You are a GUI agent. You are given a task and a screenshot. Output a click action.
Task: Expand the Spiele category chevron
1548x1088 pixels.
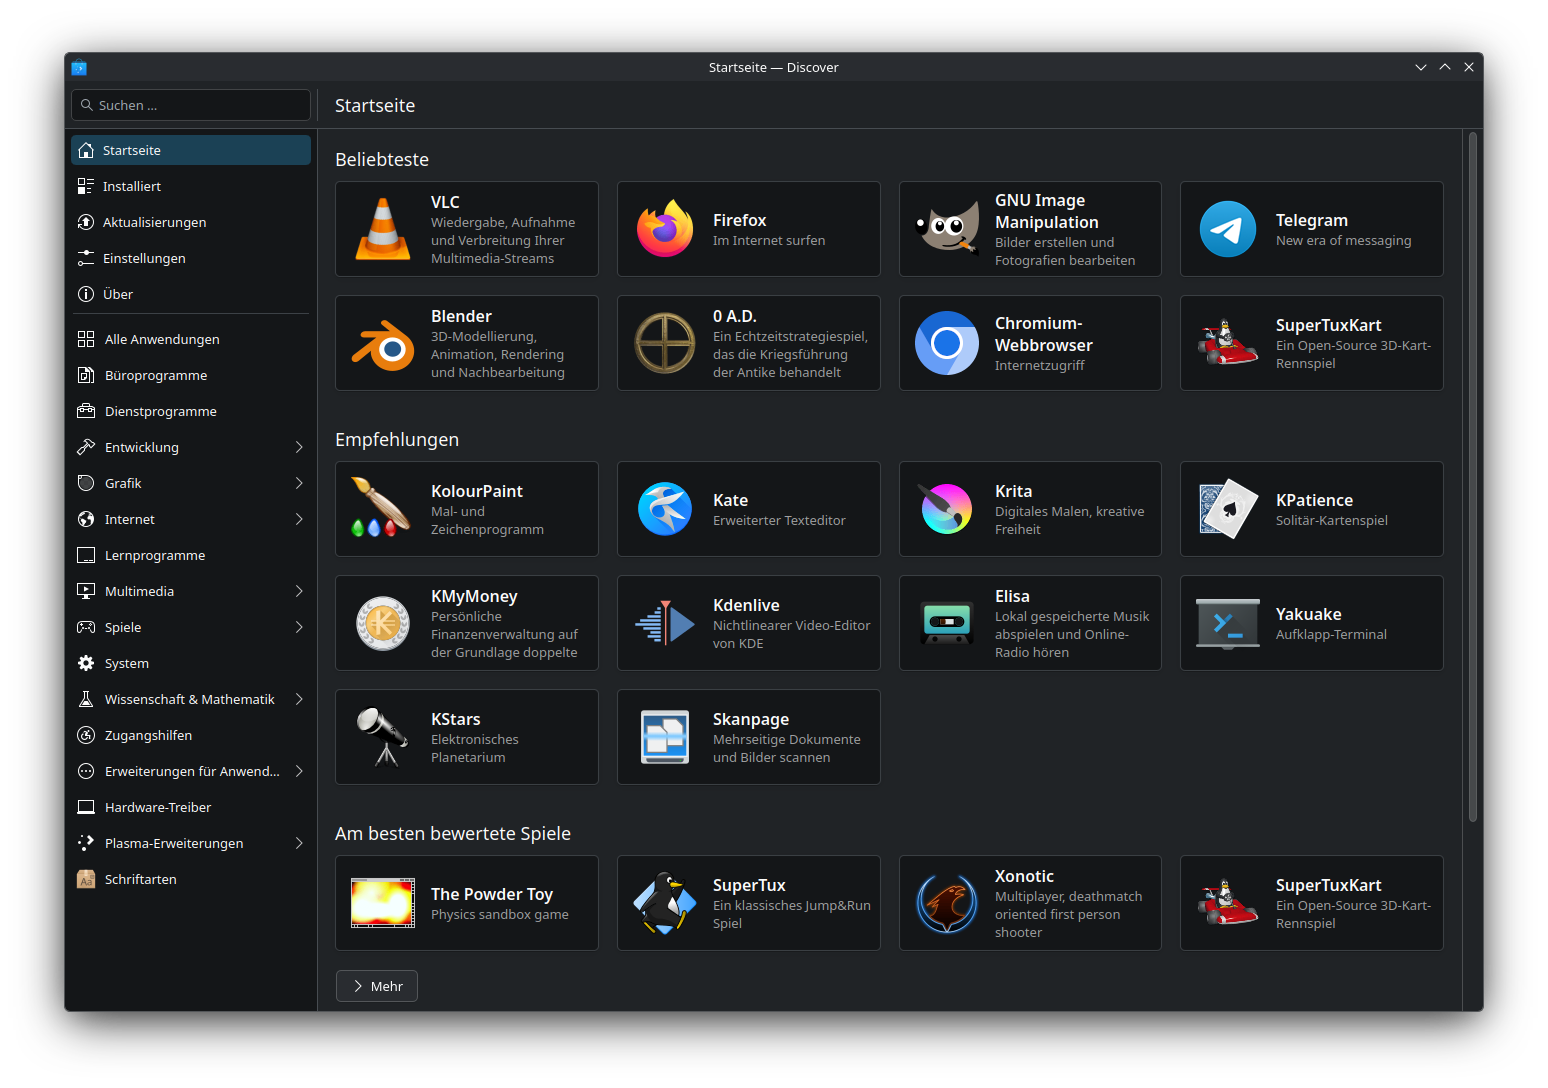pos(298,627)
